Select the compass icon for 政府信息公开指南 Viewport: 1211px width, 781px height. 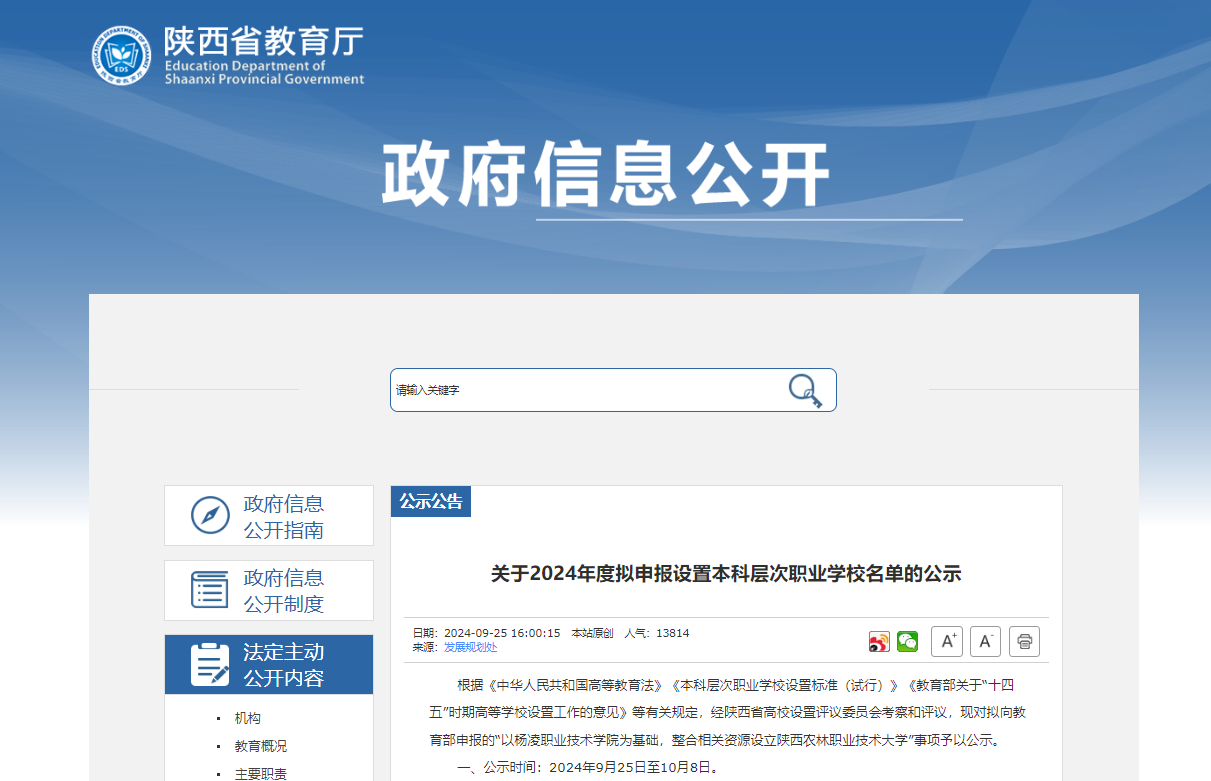208,515
